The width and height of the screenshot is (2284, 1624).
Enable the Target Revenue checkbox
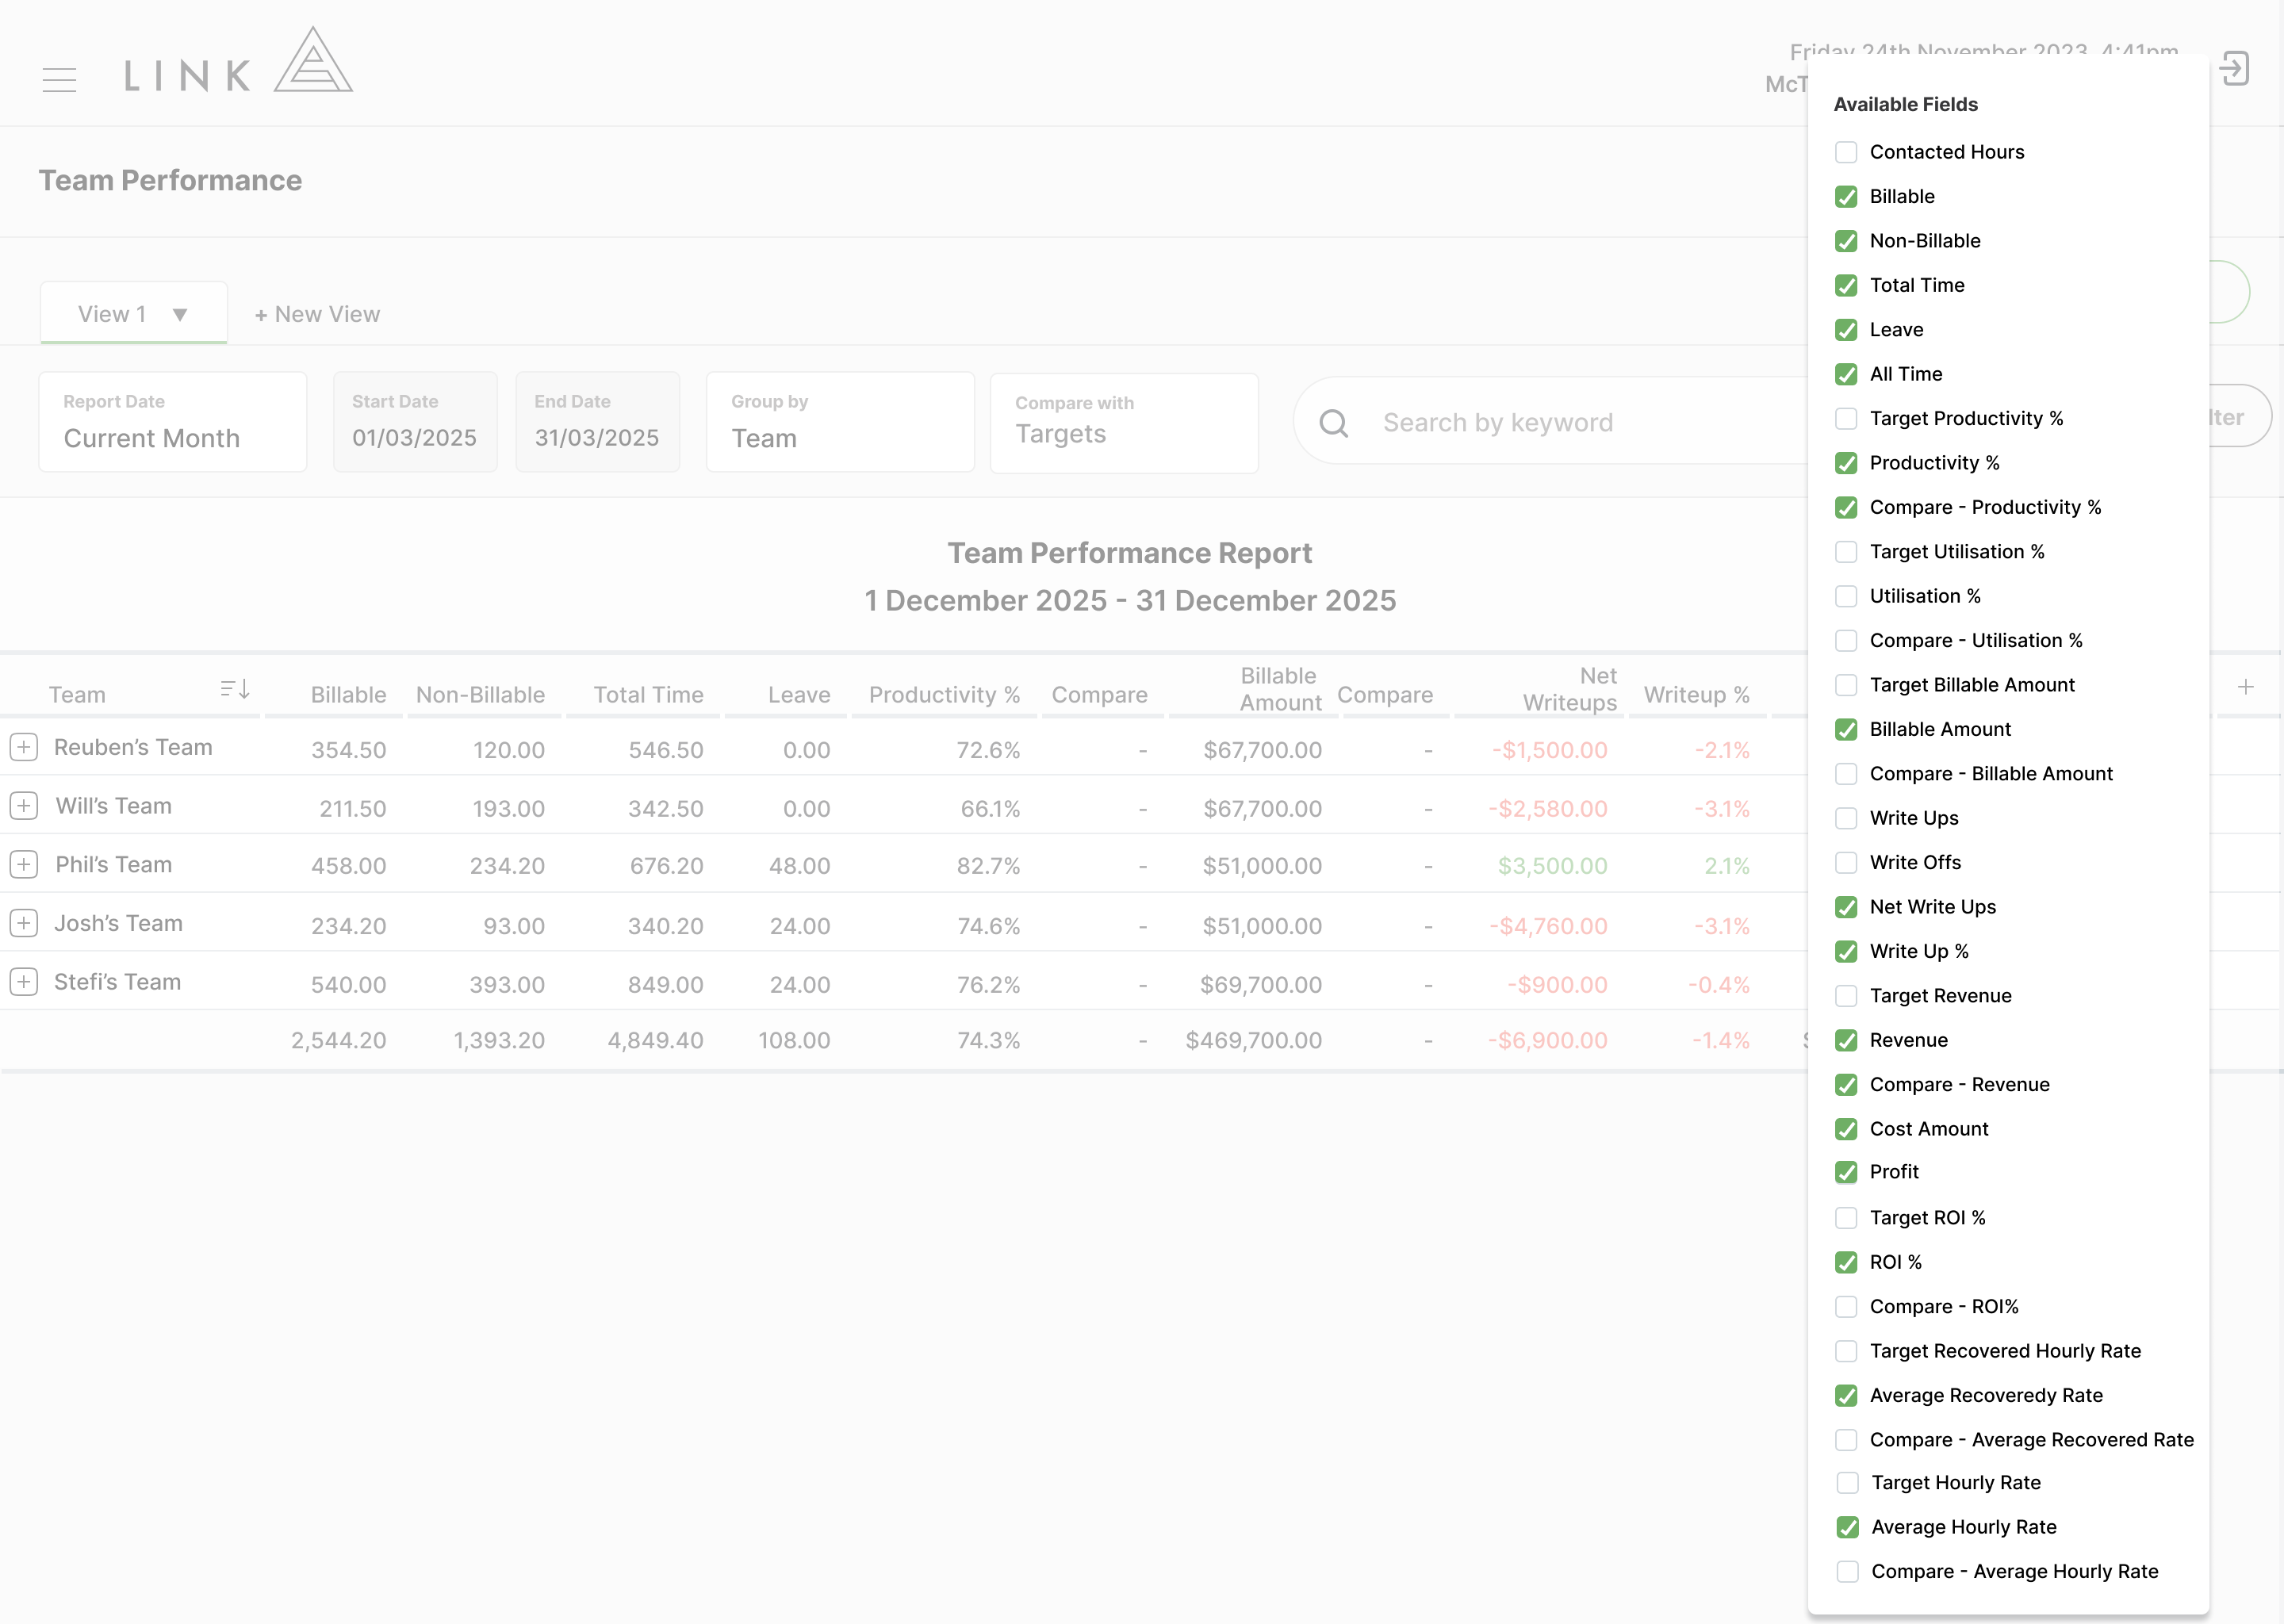click(x=1846, y=996)
